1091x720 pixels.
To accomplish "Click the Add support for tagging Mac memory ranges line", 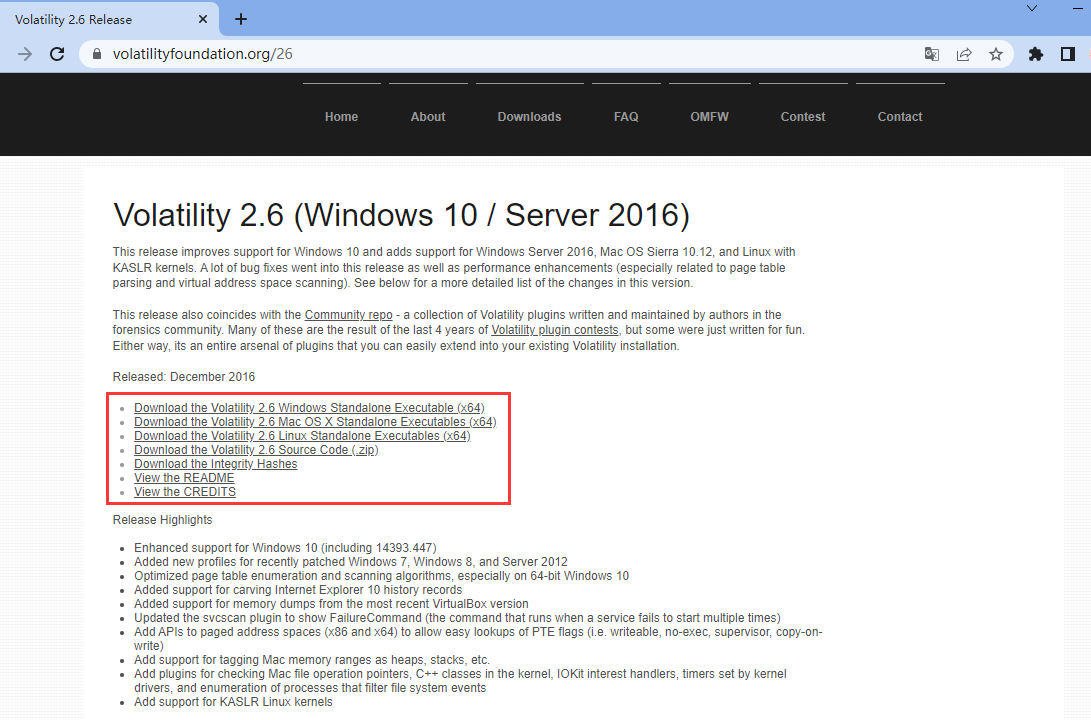I will coord(312,660).
